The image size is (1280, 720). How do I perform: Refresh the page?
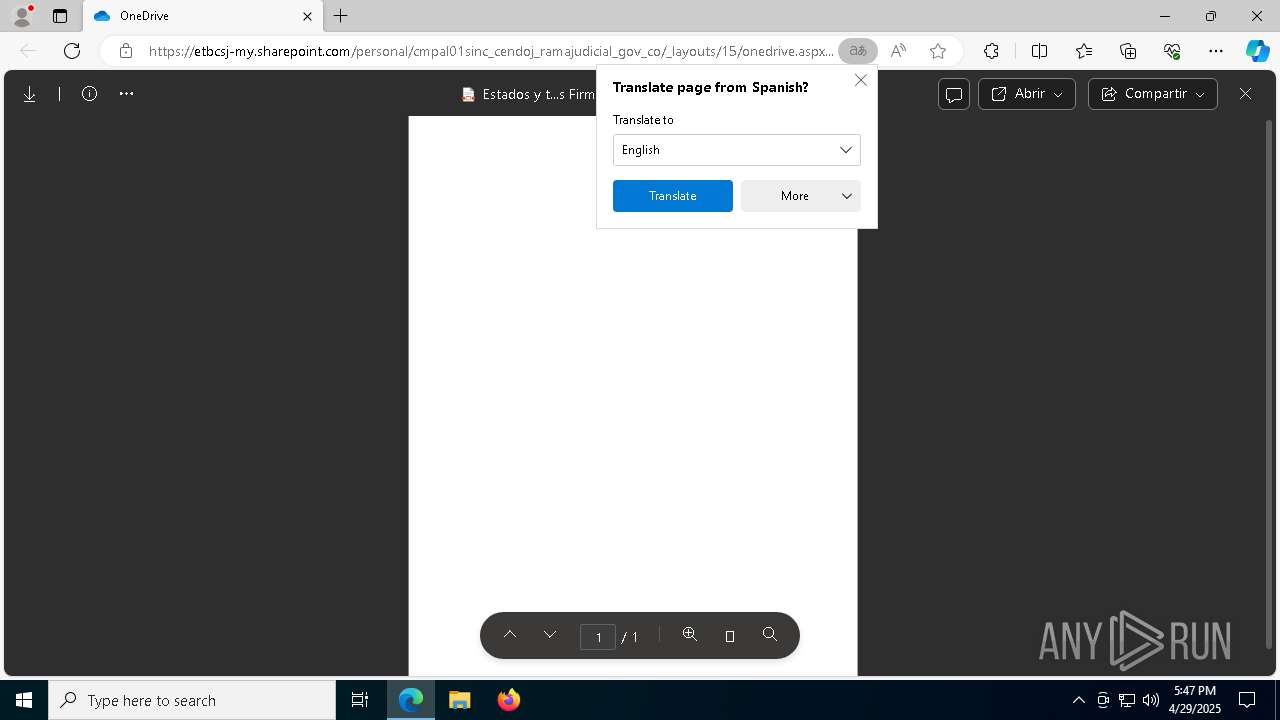tap(72, 51)
